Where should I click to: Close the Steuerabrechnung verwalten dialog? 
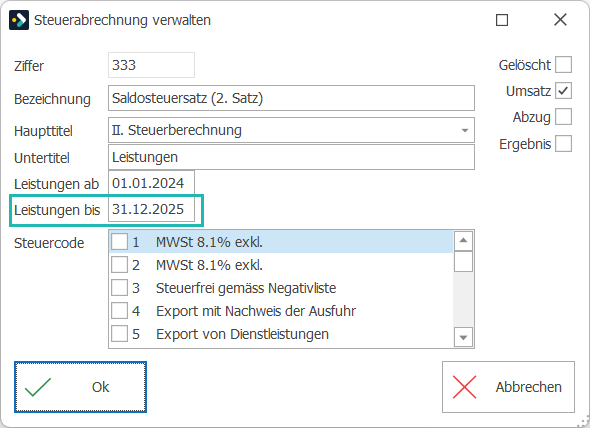[x=560, y=20]
